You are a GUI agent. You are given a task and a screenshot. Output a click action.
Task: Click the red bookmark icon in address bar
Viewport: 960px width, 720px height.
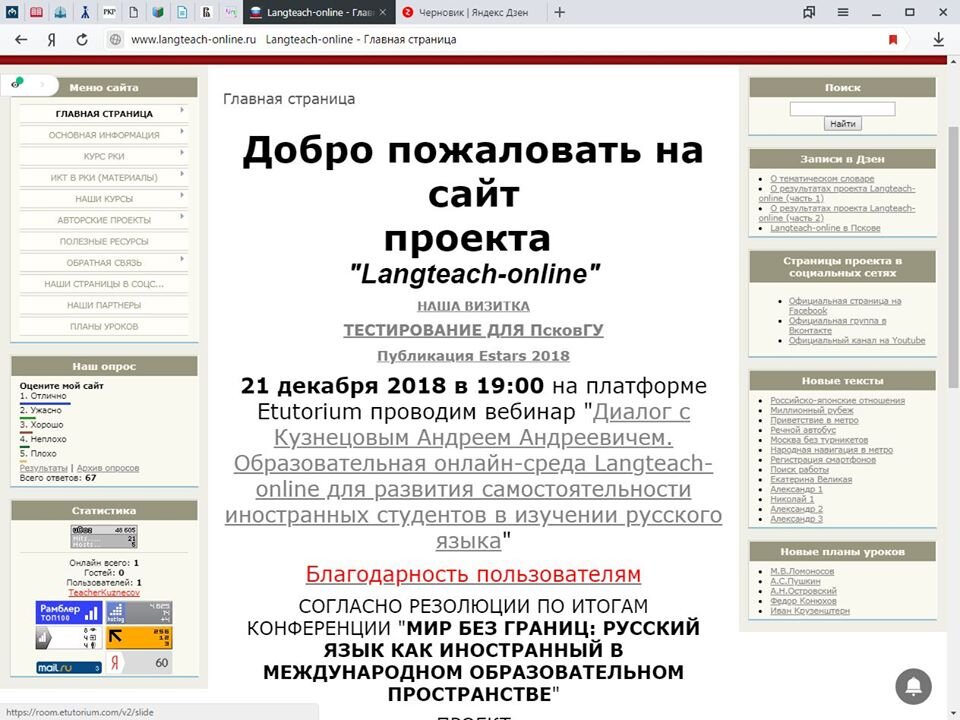click(x=893, y=40)
